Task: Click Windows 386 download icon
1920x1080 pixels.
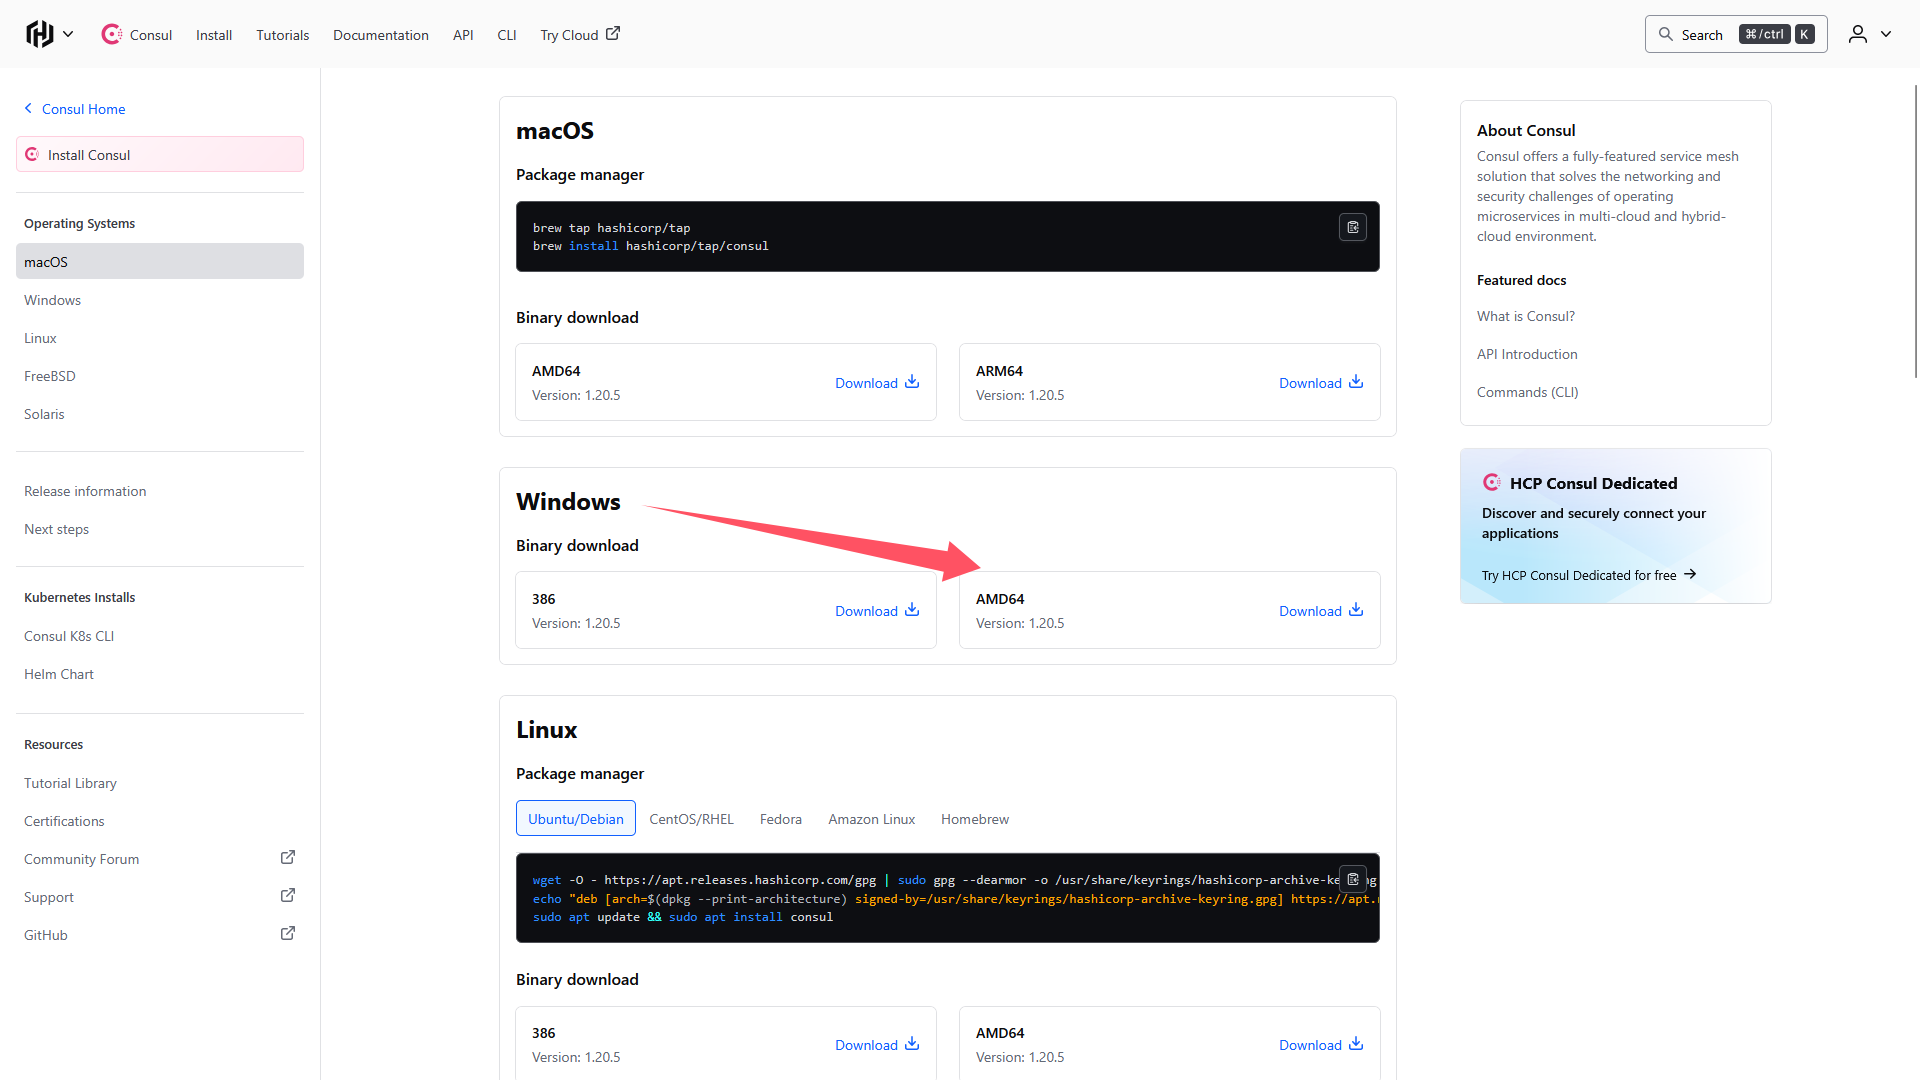Action: 912,610
